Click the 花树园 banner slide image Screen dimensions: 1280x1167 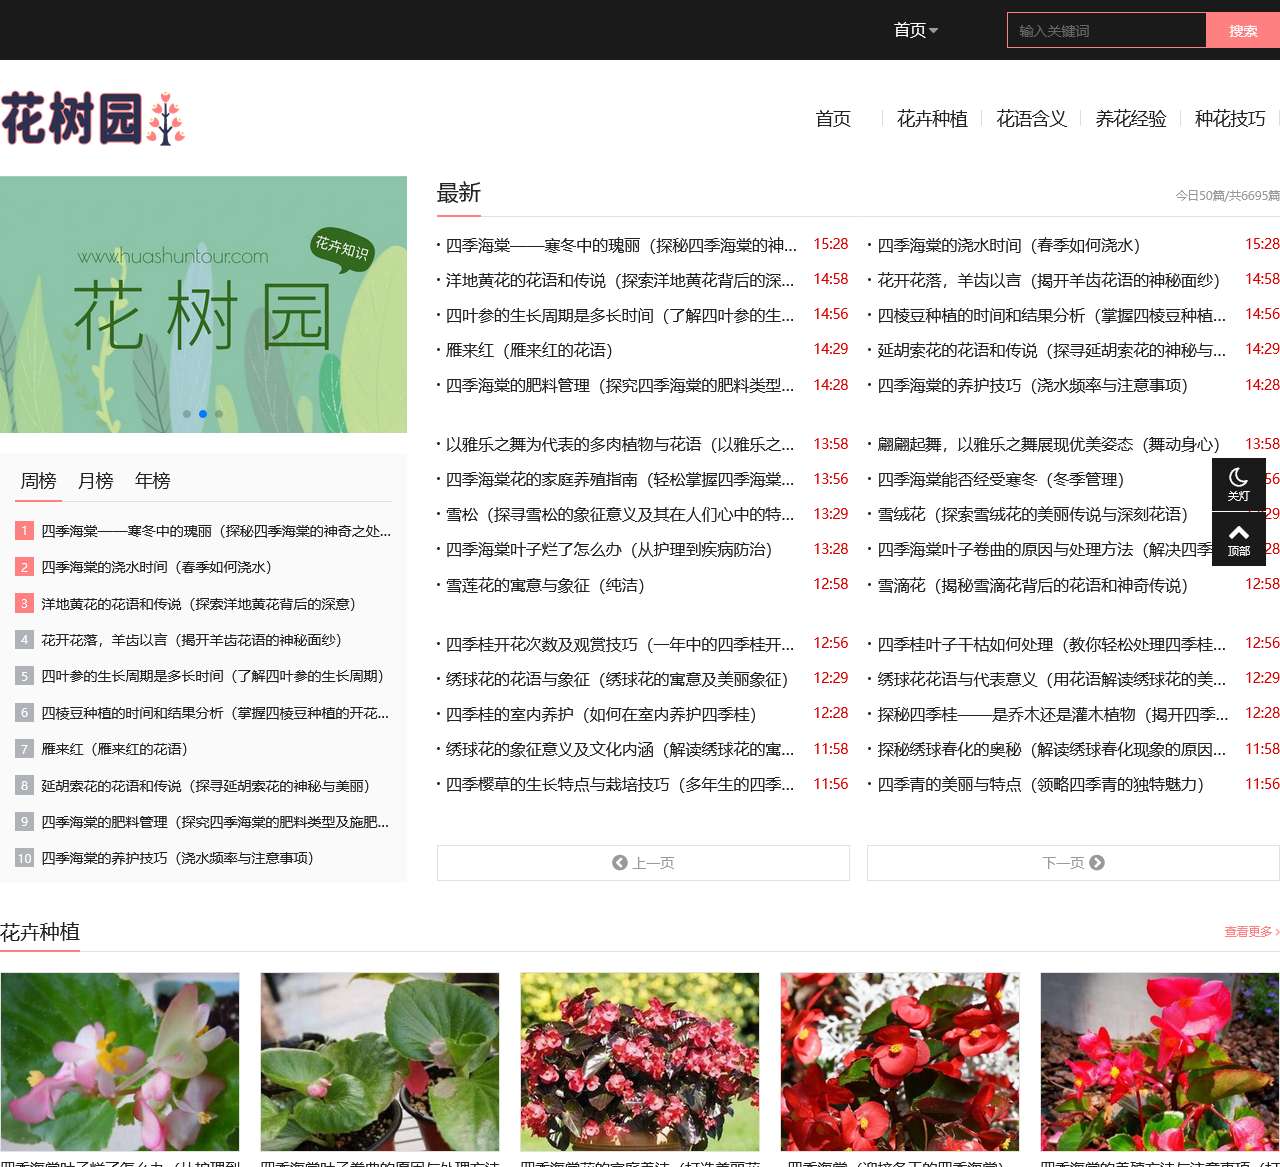click(x=203, y=300)
